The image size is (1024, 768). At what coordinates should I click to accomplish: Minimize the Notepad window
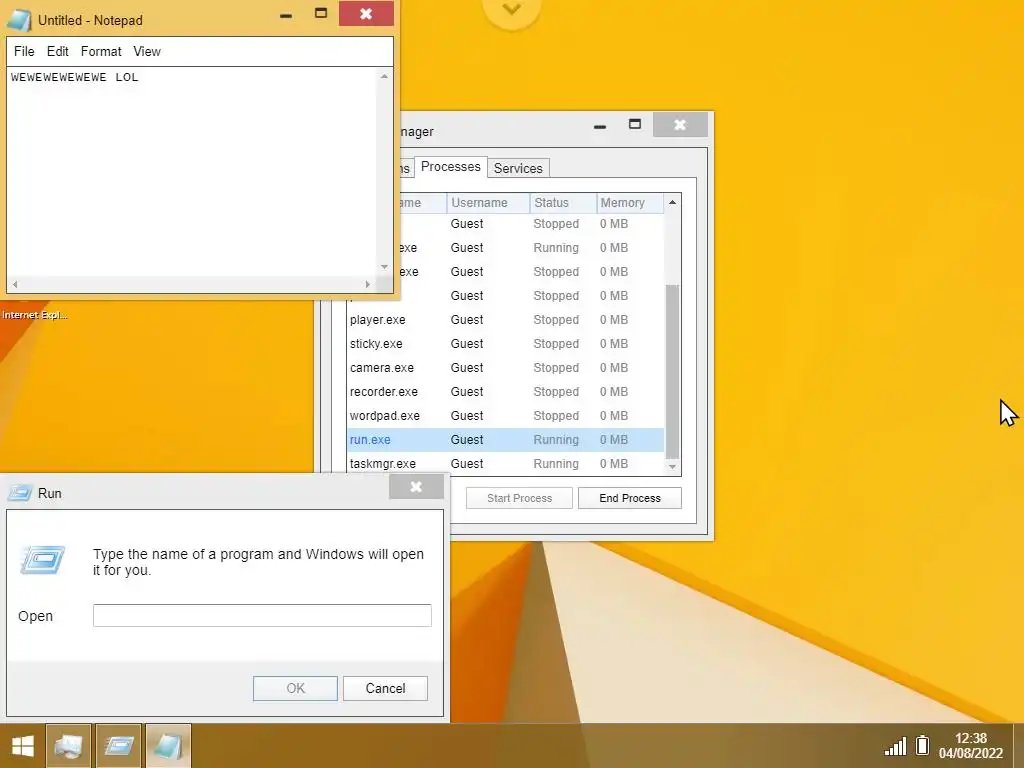click(x=285, y=15)
